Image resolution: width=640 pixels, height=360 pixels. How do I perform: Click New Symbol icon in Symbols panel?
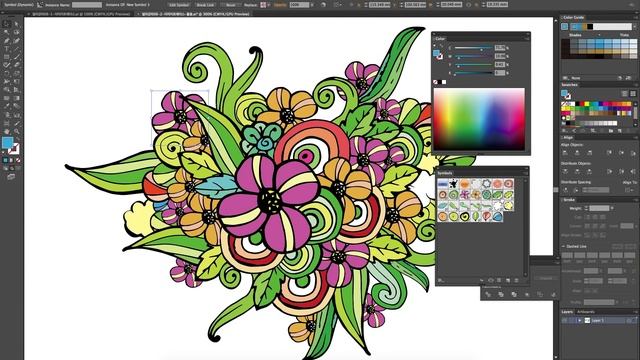[x=508, y=280]
